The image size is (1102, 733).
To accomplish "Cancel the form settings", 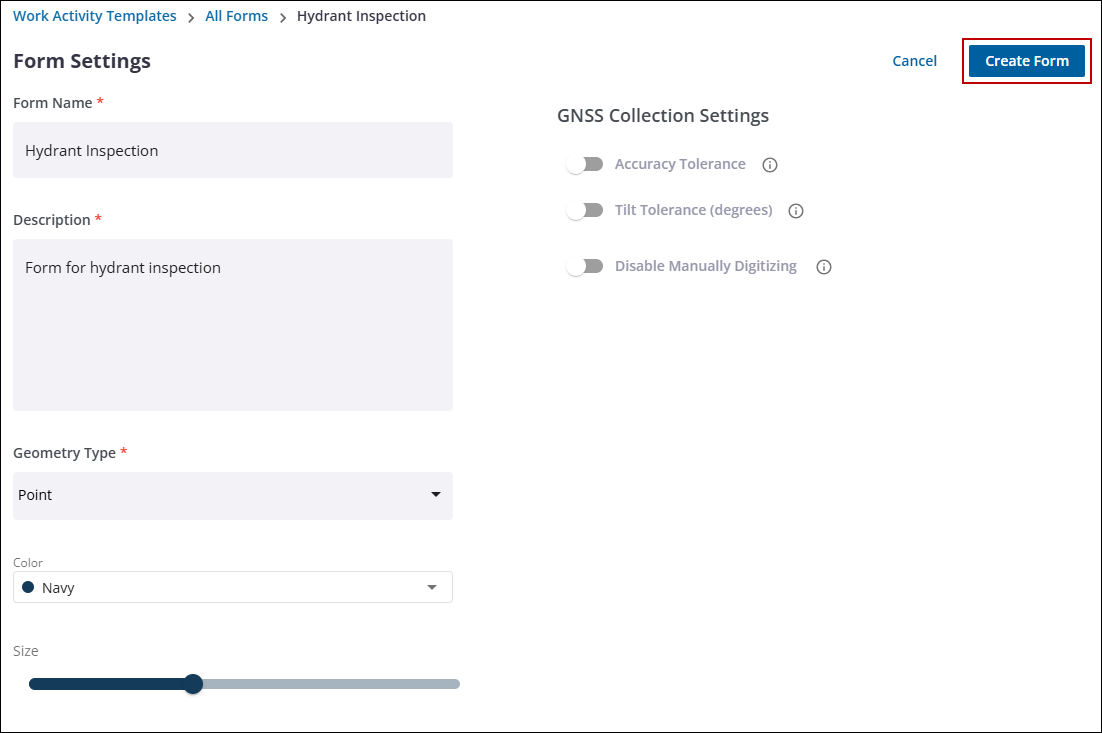I will (x=914, y=61).
